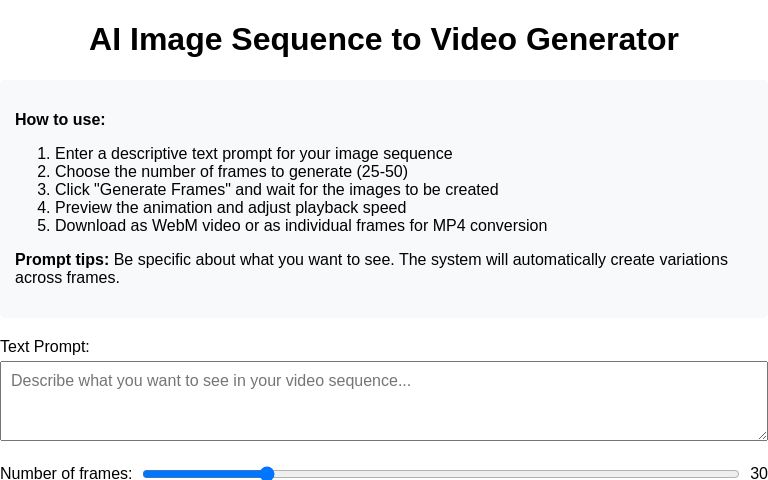Screen dimensions: 768x480
Task: Click the "Generate Frames" instruction step
Action: (x=276, y=190)
